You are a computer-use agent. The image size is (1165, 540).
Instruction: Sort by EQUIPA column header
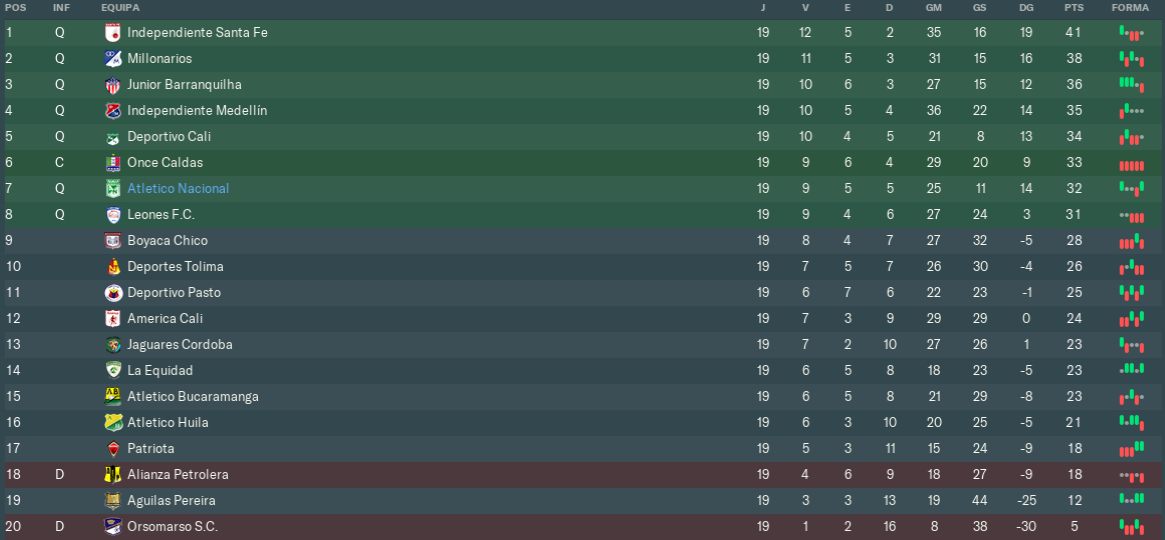point(120,7)
